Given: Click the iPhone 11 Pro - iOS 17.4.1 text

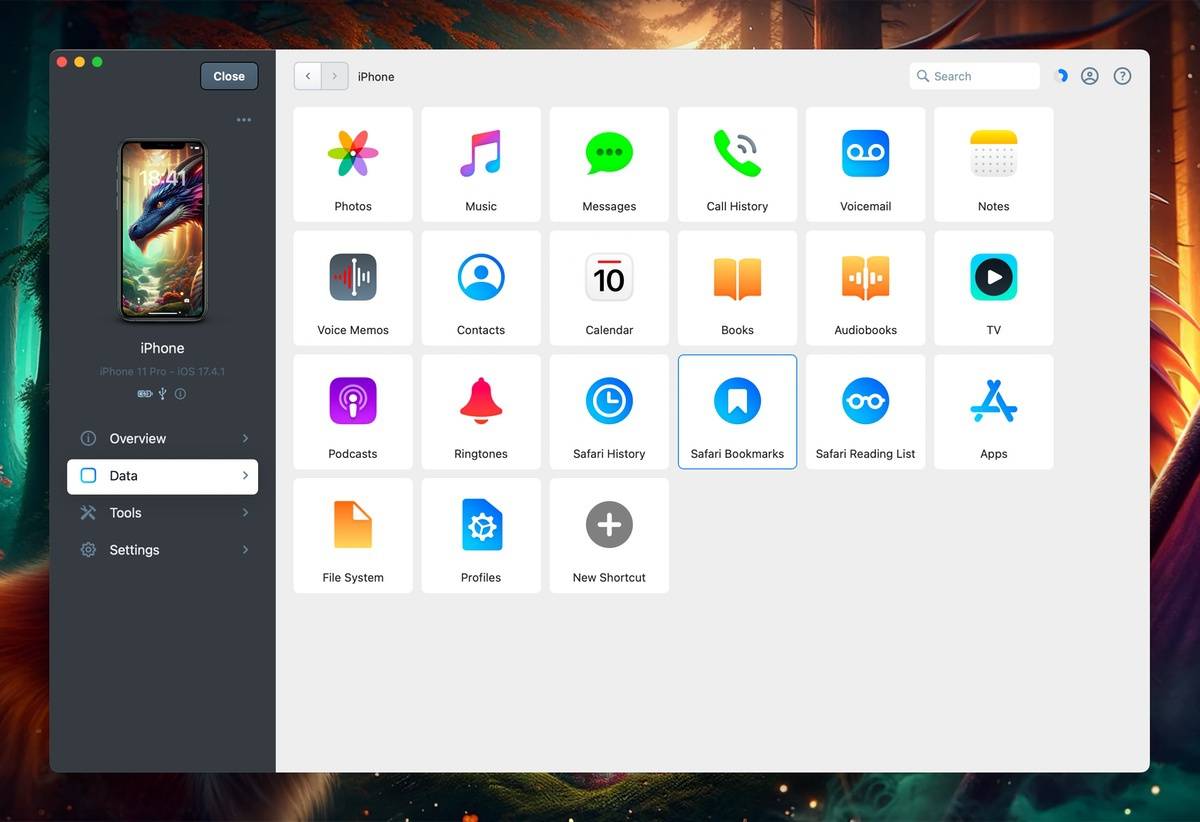Looking at the screenshot, I should (x=162, y=372).
